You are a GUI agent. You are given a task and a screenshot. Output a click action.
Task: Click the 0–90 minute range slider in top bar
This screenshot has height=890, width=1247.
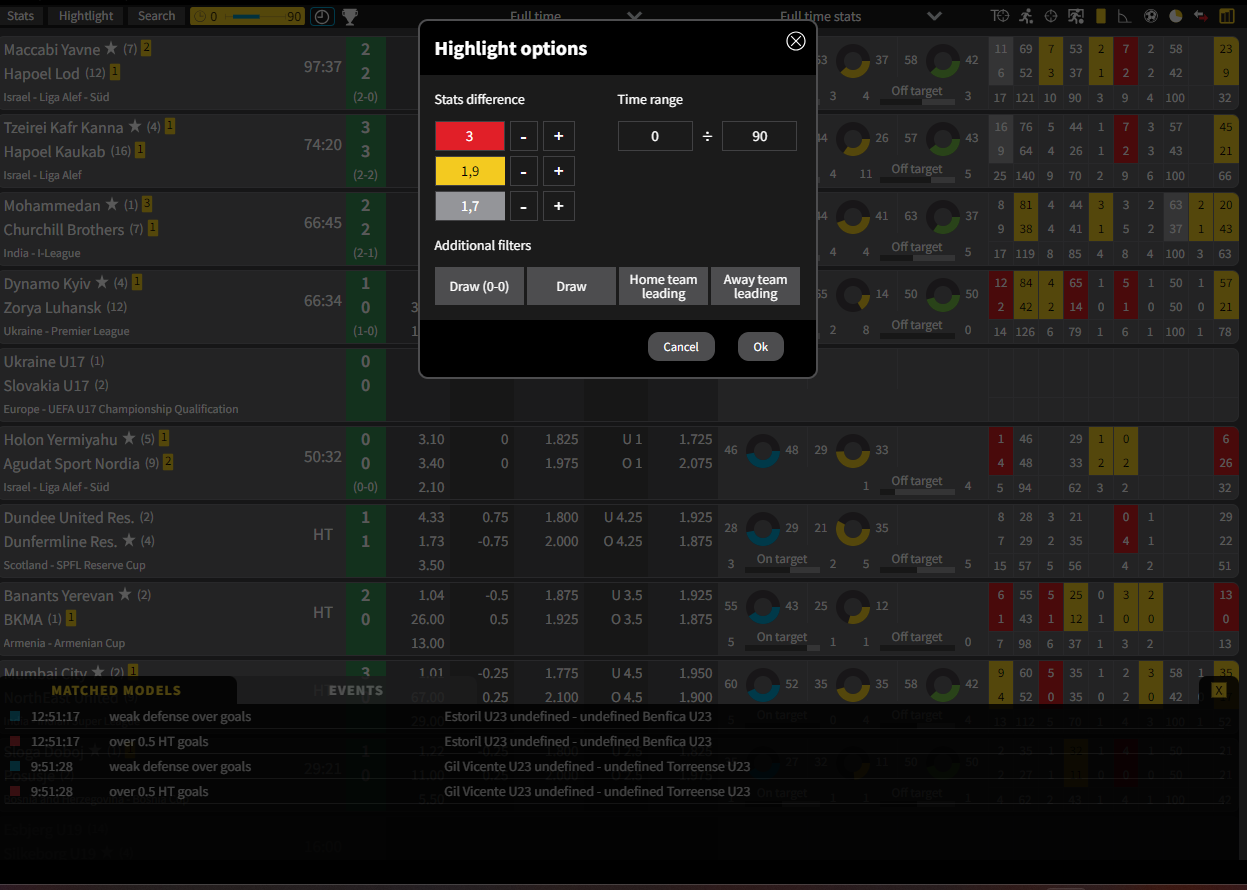coord(247,16)
